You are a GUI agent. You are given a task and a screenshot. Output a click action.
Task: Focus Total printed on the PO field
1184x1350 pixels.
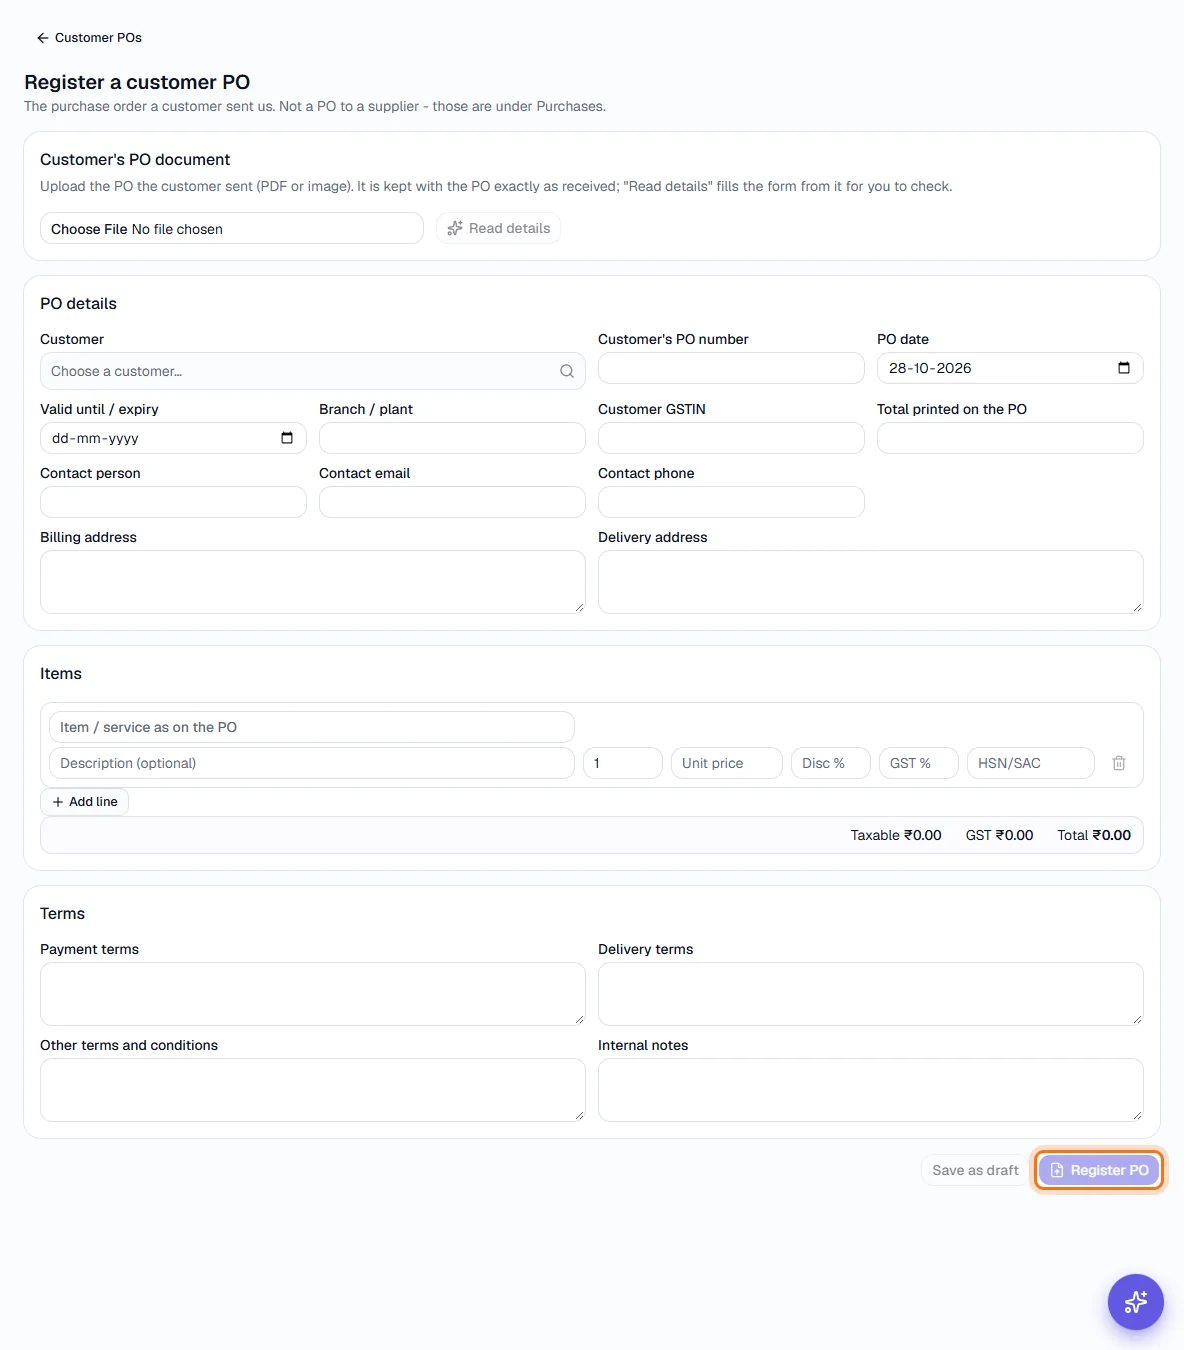1010,438
